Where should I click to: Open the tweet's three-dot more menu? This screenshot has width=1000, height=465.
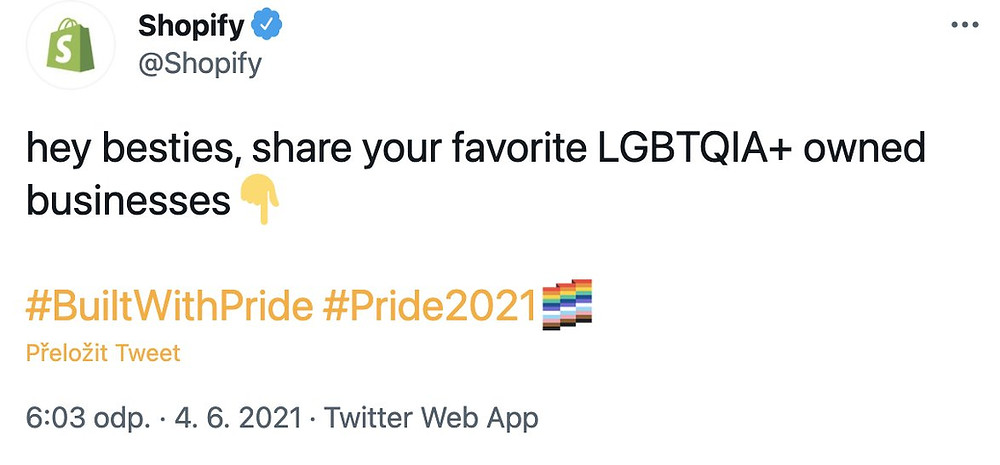pos(964,25)
